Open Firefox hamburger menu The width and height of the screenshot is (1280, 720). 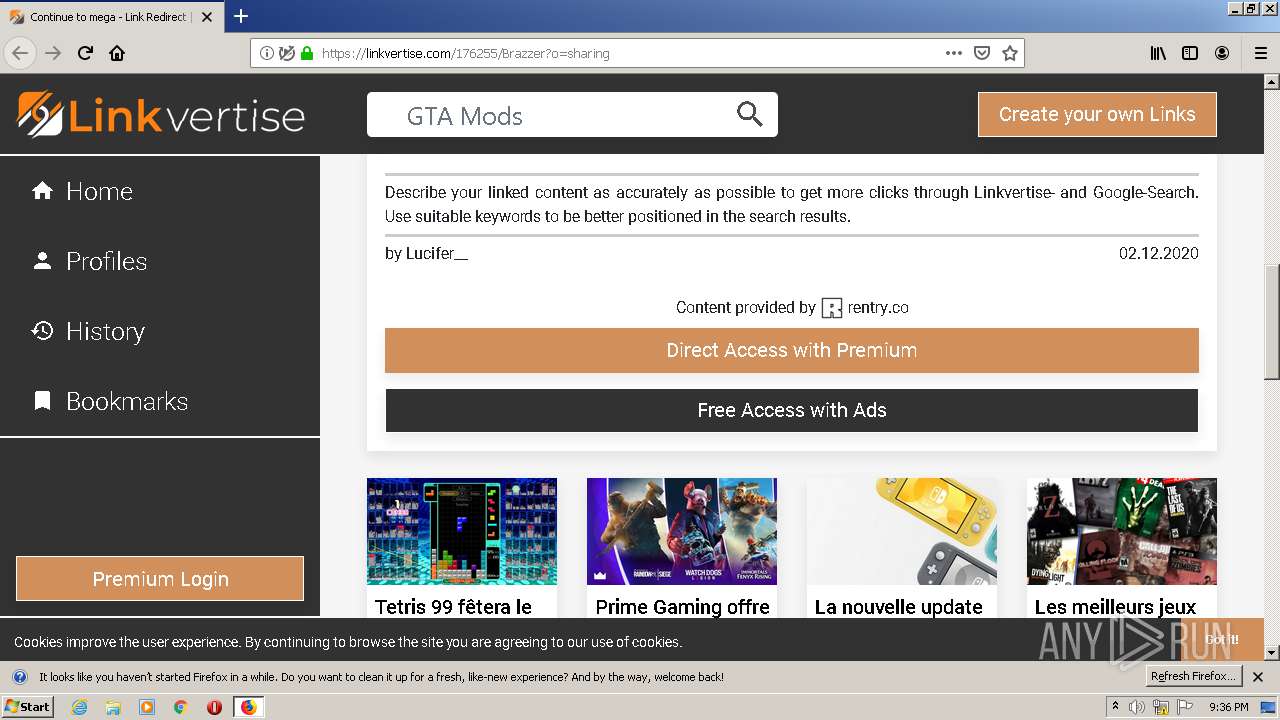(1260, 53)
